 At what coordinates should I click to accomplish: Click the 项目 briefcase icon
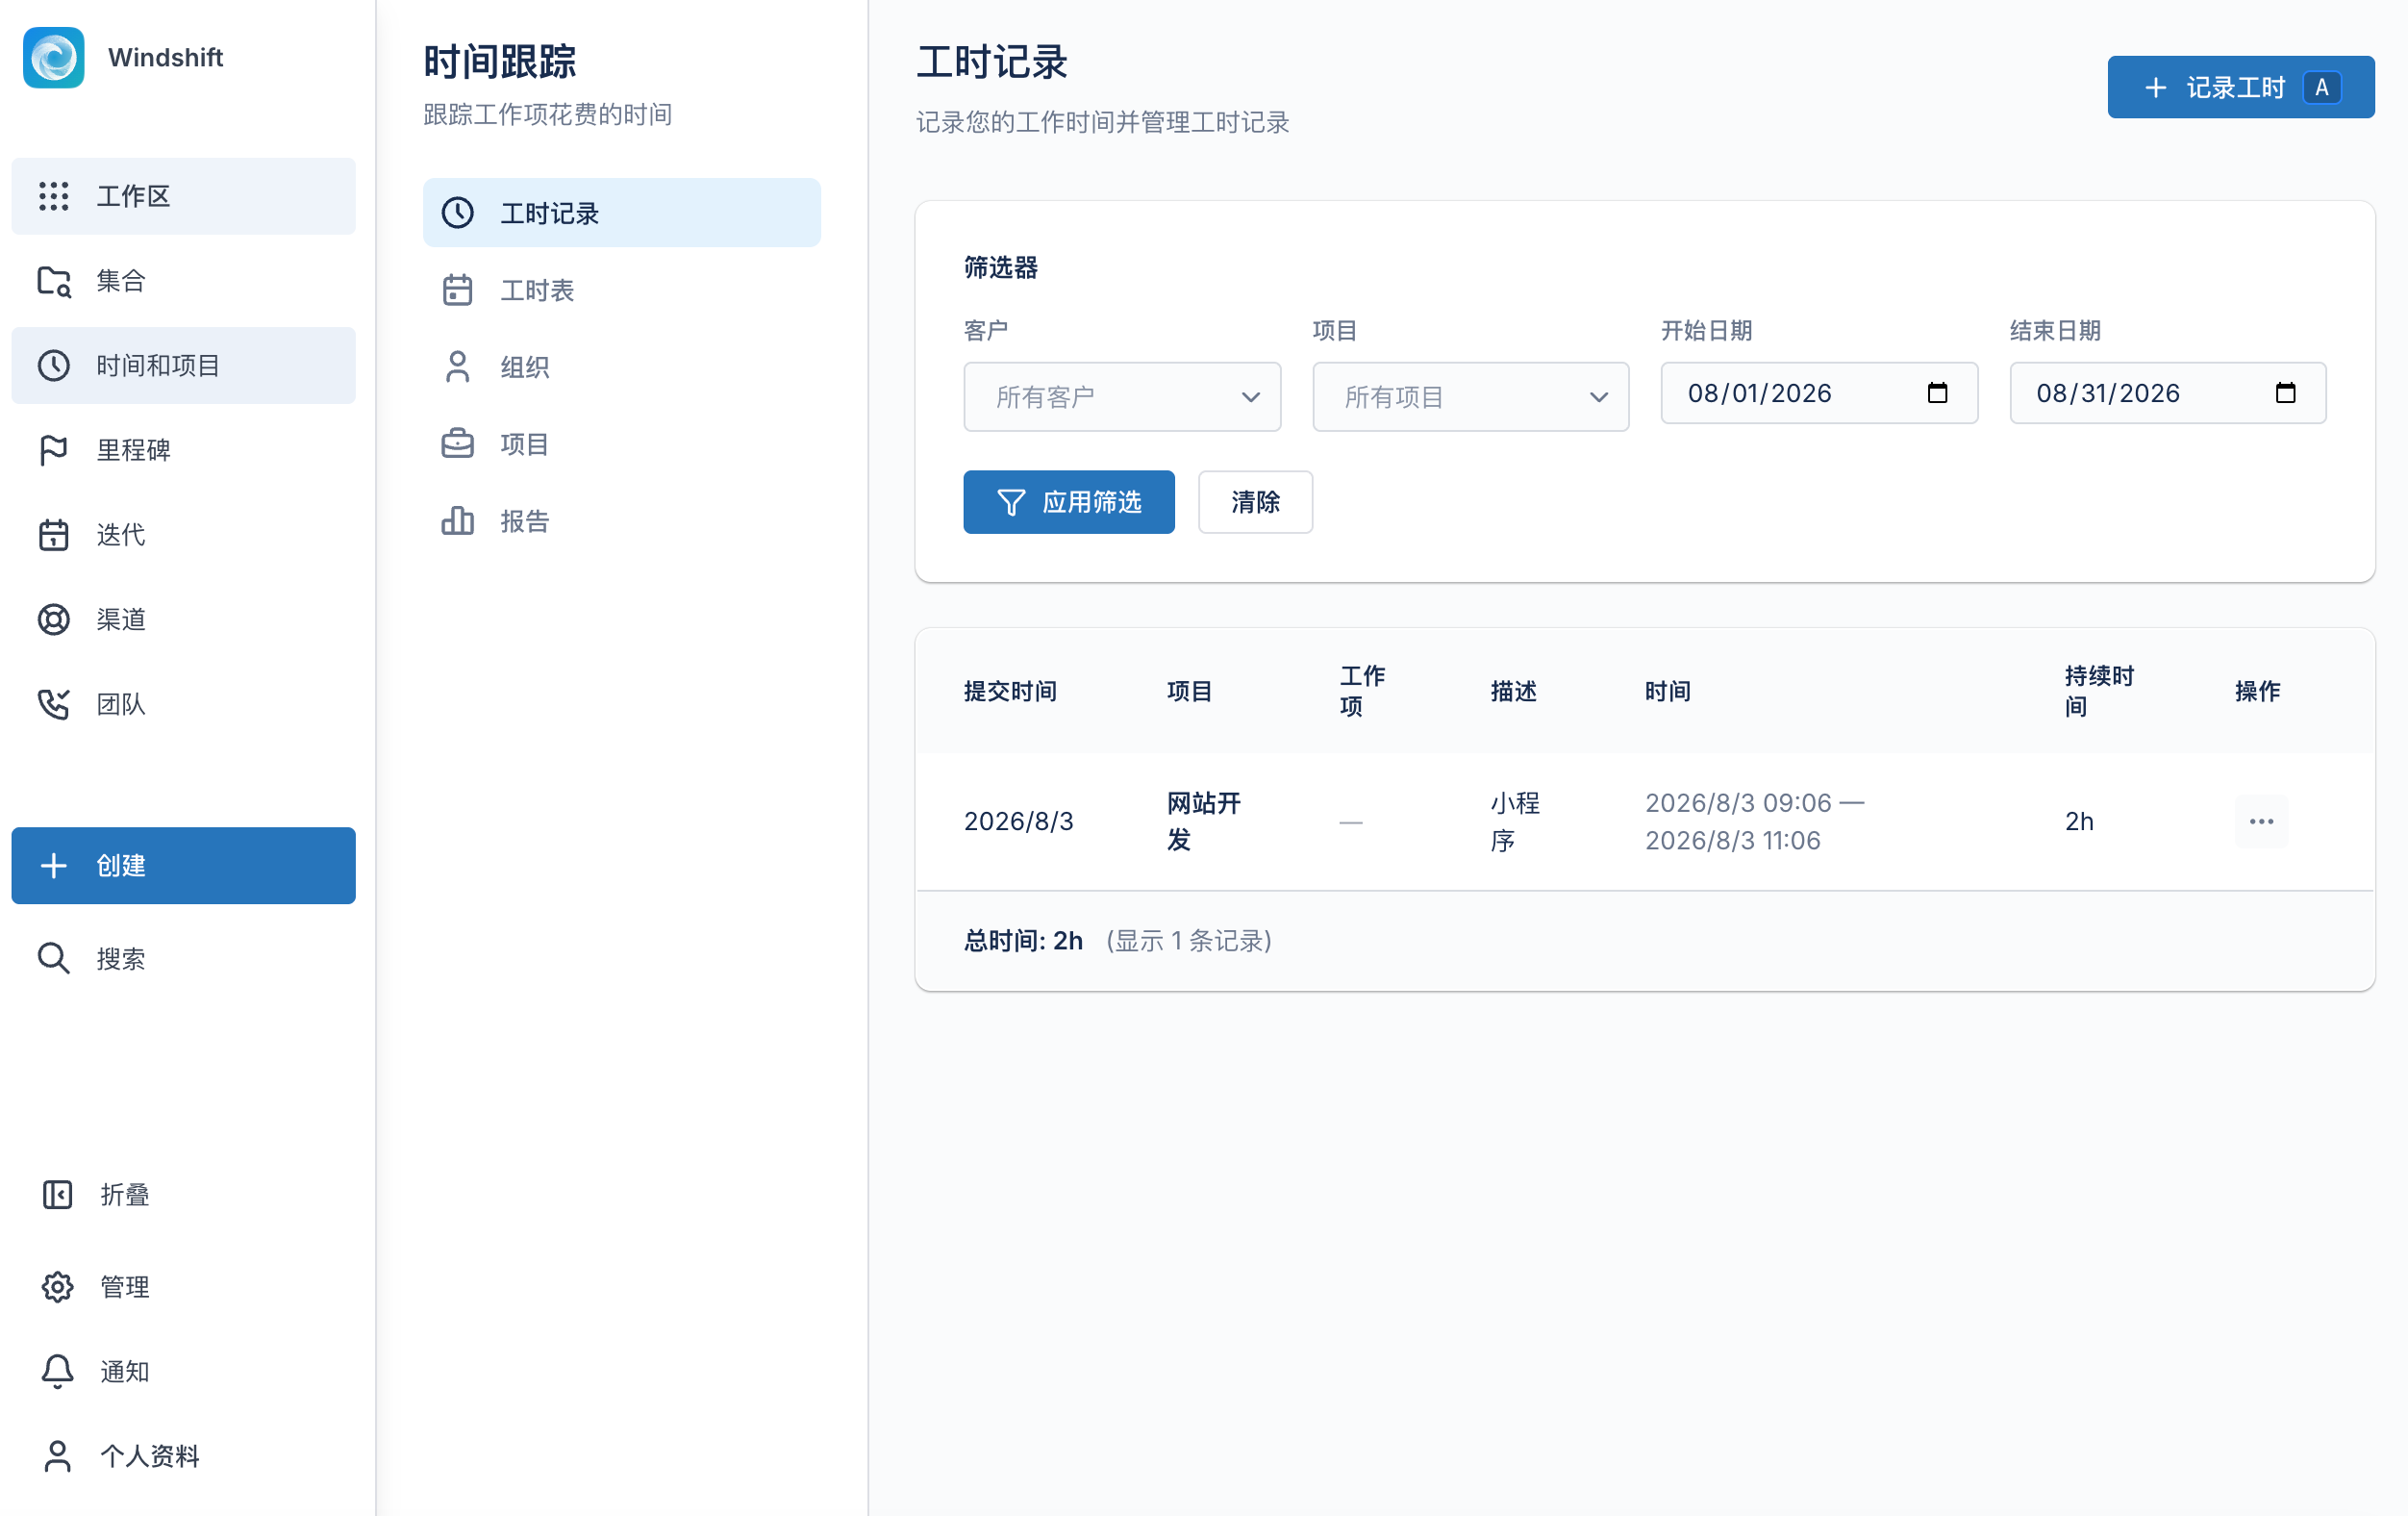[458, 444]
